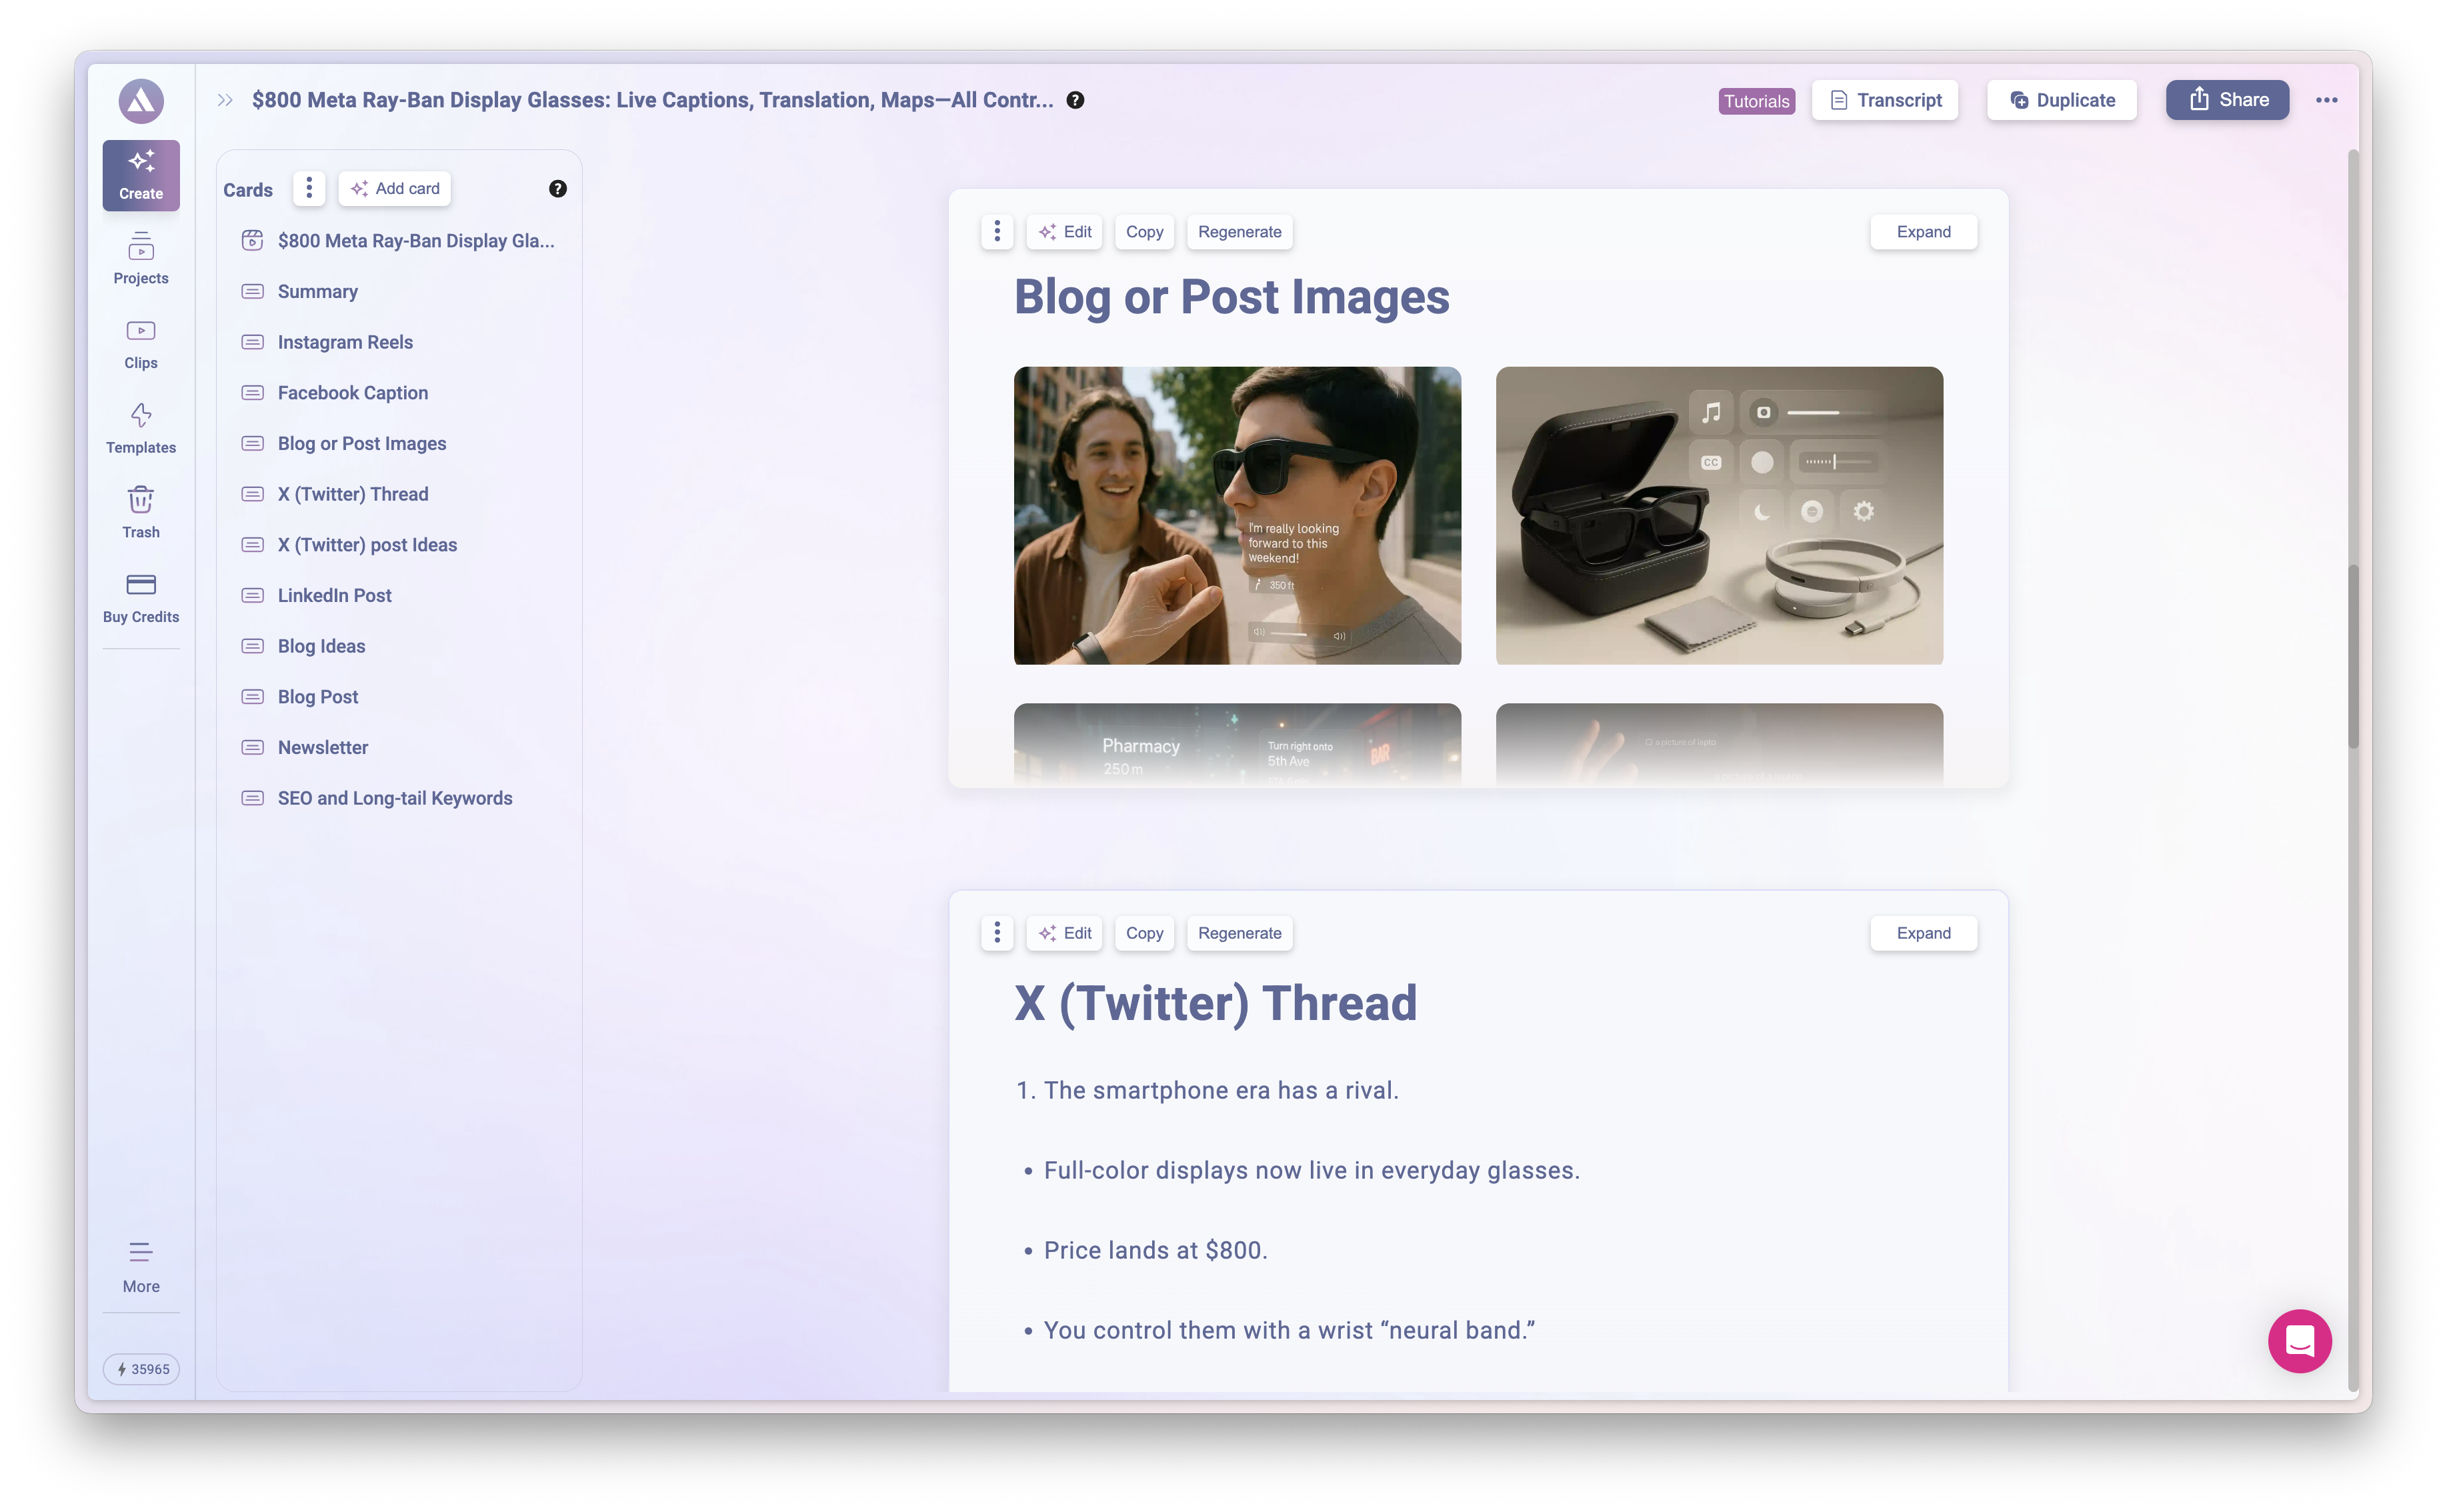
Task: Open the Clips section
Action: 140,343
